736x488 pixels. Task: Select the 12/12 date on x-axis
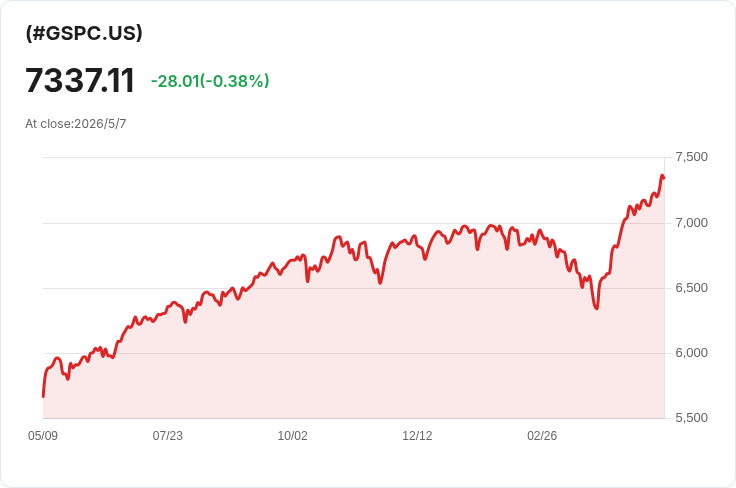click(x=417, y=436)
